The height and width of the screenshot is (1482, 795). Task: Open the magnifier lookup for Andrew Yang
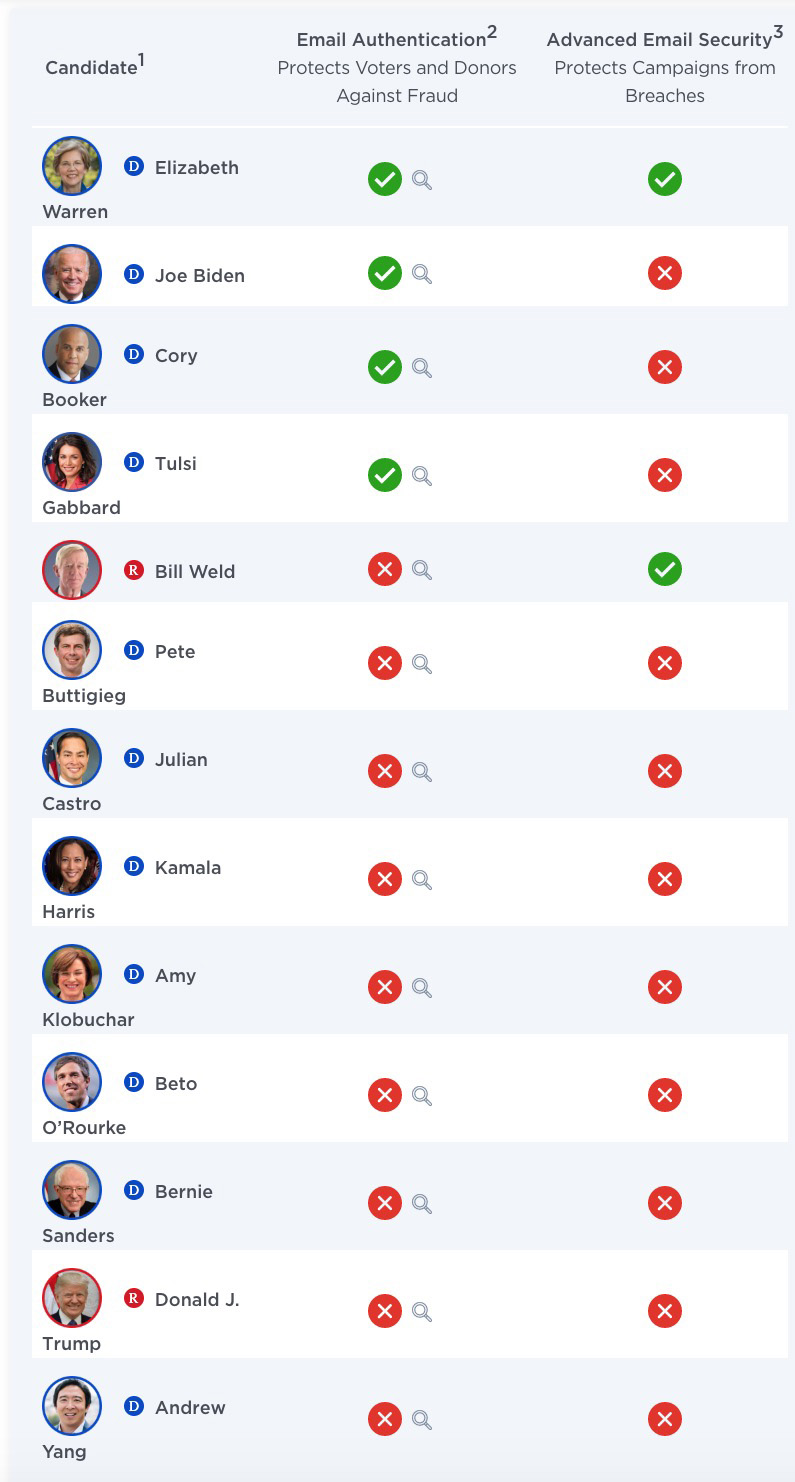(x=422, y=1420)
